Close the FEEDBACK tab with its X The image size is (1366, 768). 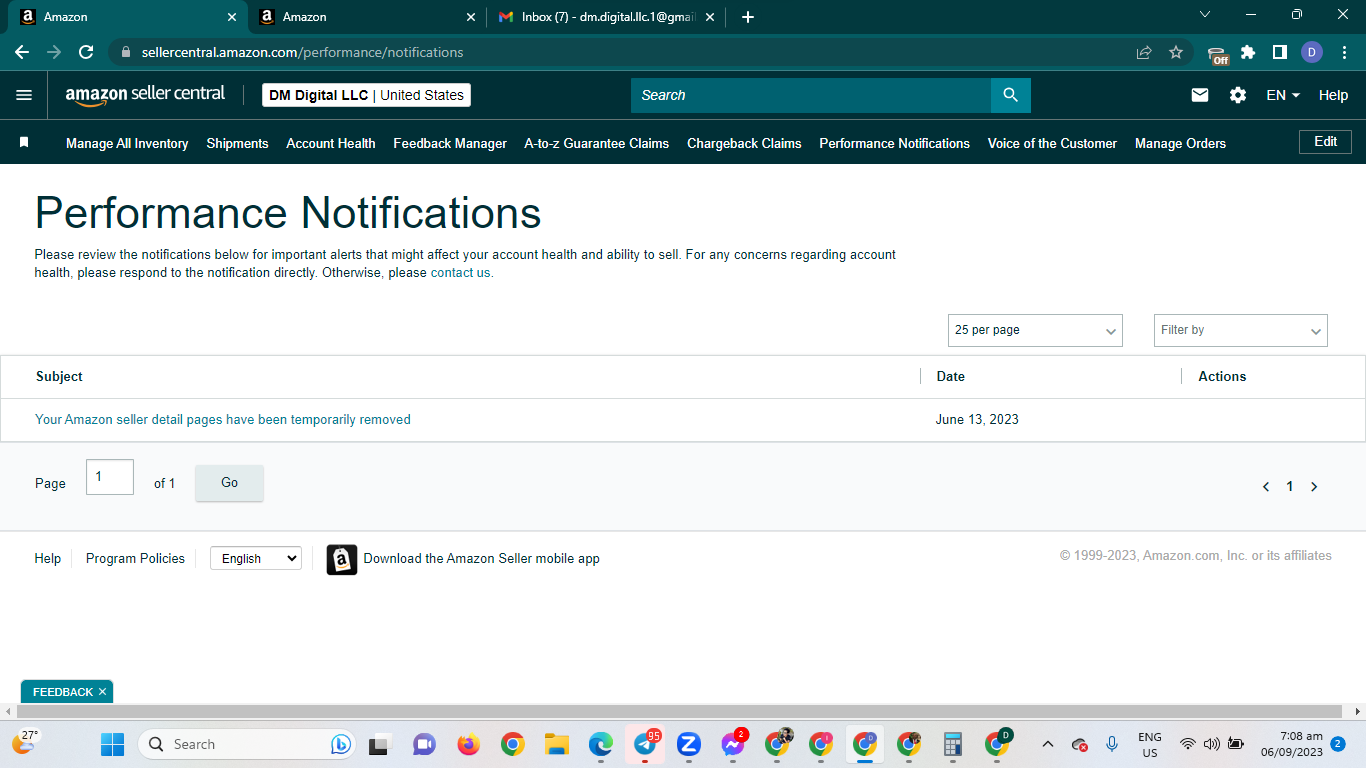(x=102, y=692)
